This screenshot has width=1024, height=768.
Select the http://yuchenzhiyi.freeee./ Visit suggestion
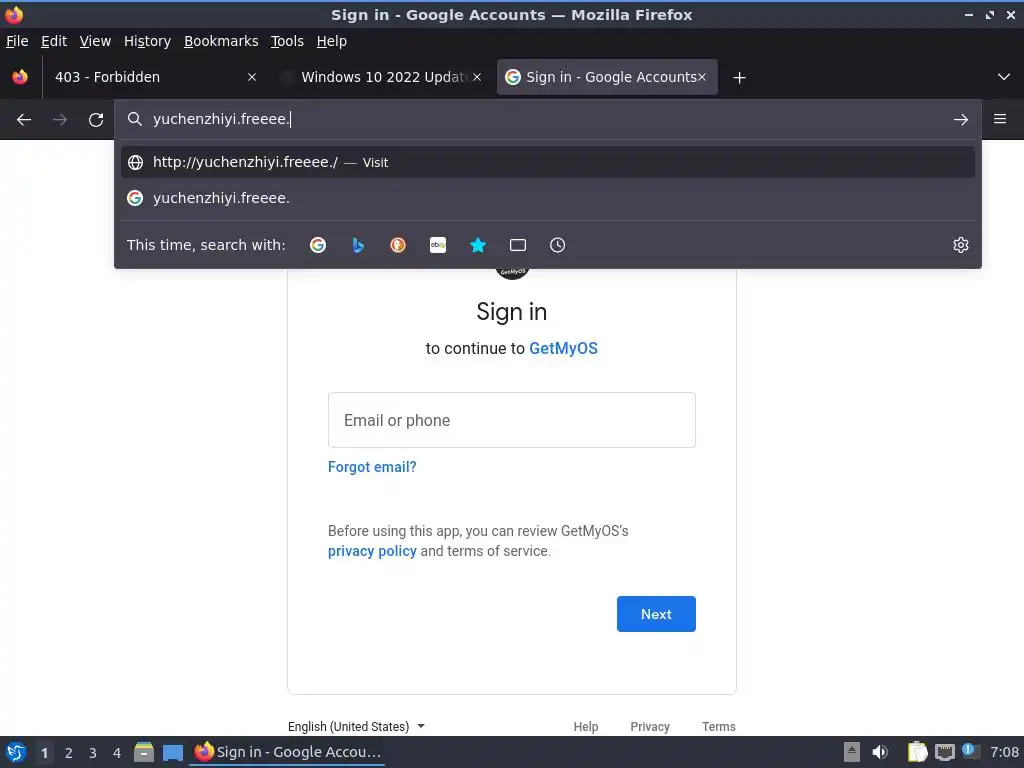548,162
